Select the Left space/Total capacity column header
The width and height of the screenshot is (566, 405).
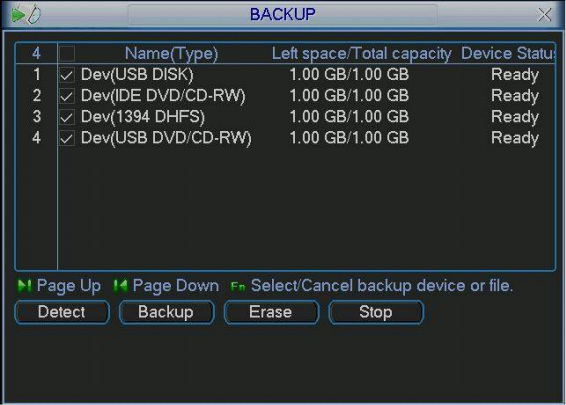[x=361, y=54]
